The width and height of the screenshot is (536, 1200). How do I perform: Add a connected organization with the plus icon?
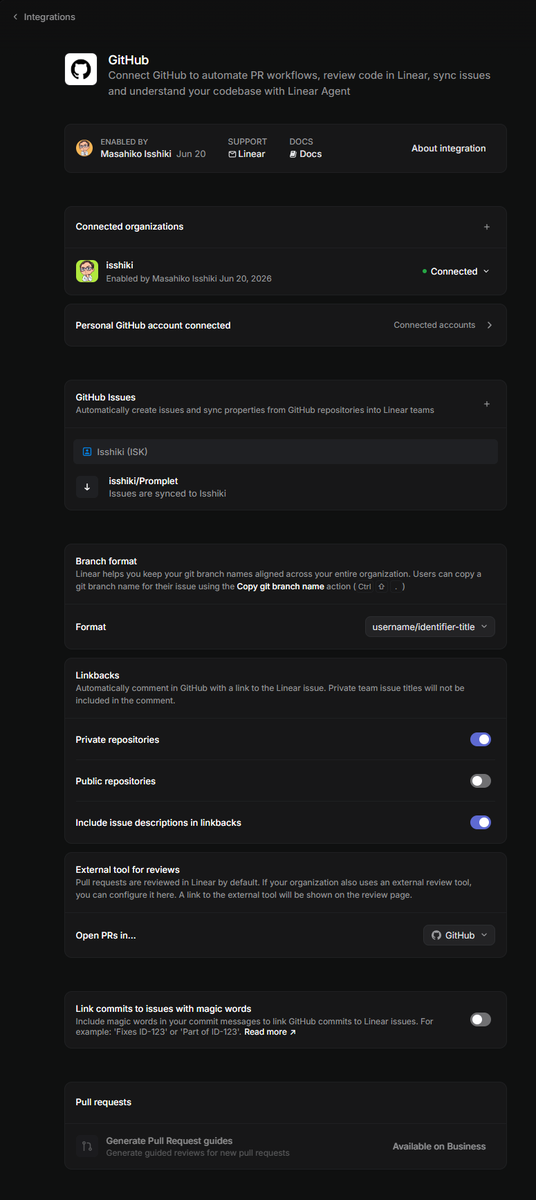[x=487, y=227]
